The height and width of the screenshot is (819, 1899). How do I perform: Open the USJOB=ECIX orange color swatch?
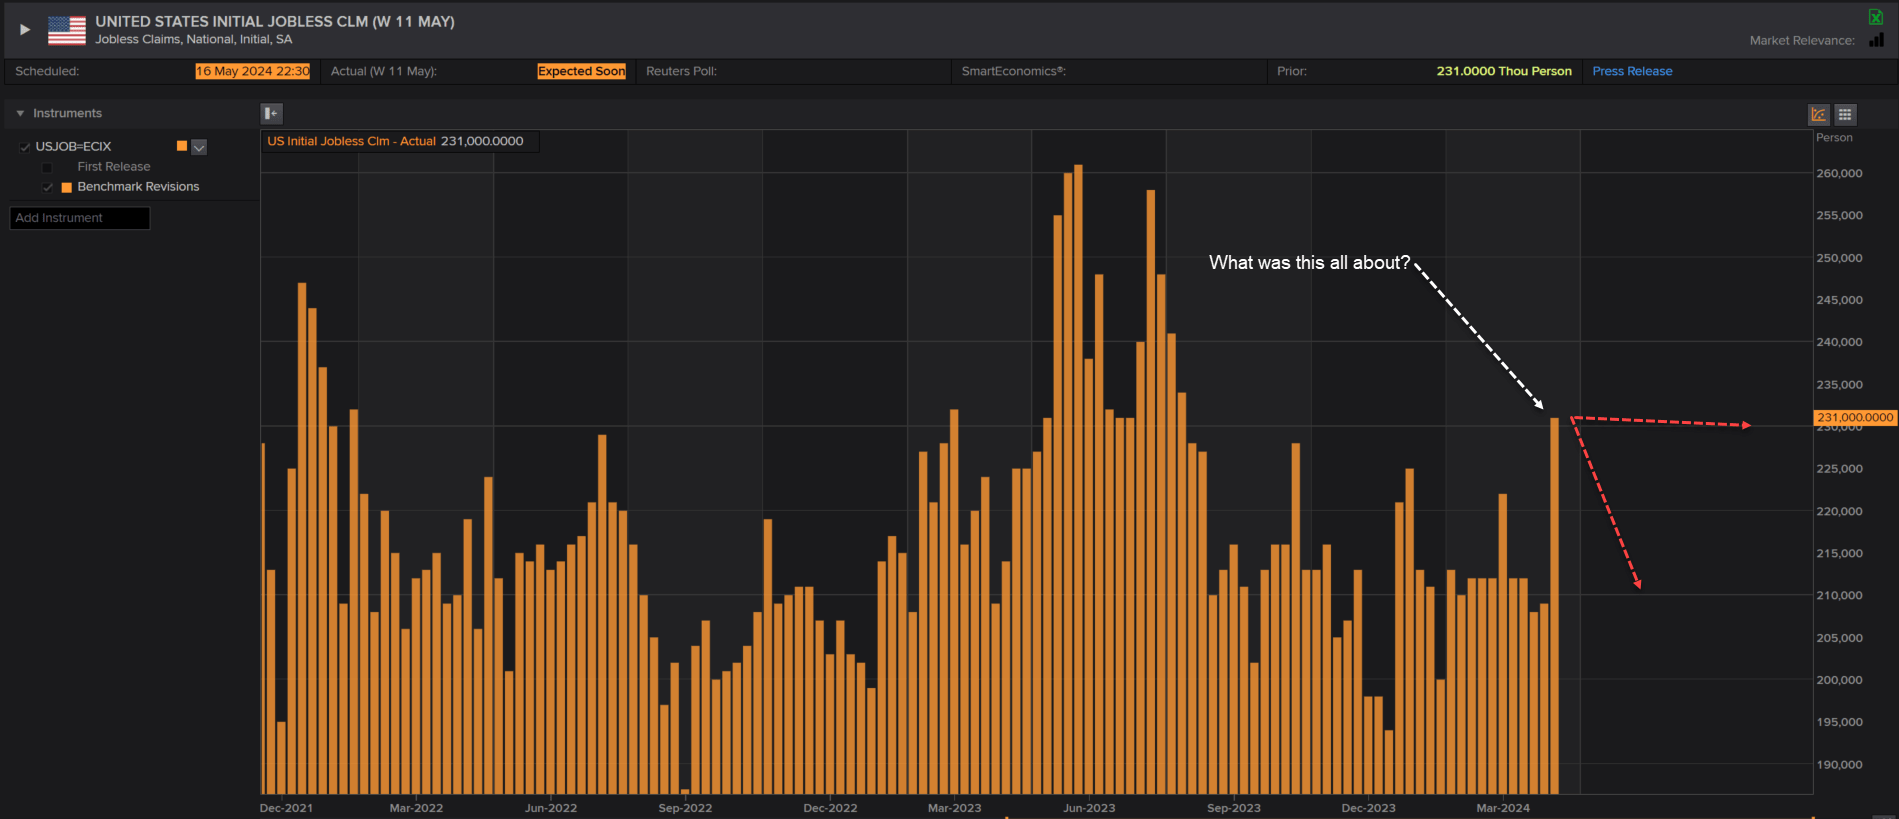coord(182,146)
